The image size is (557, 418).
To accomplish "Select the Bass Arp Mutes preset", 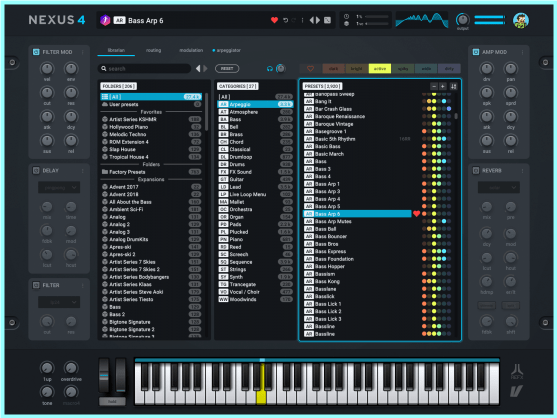I will pyautogui.click(x=357, y=221).
